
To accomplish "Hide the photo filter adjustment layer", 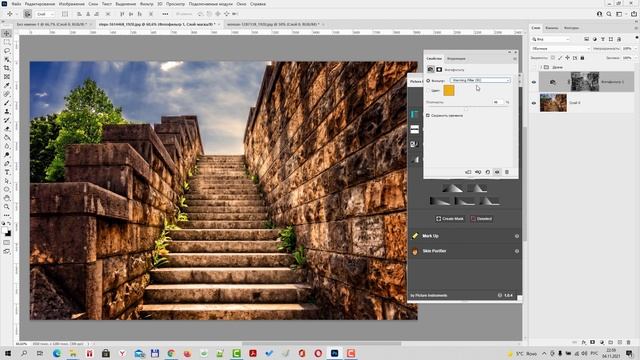I will (x=534, y=82).
